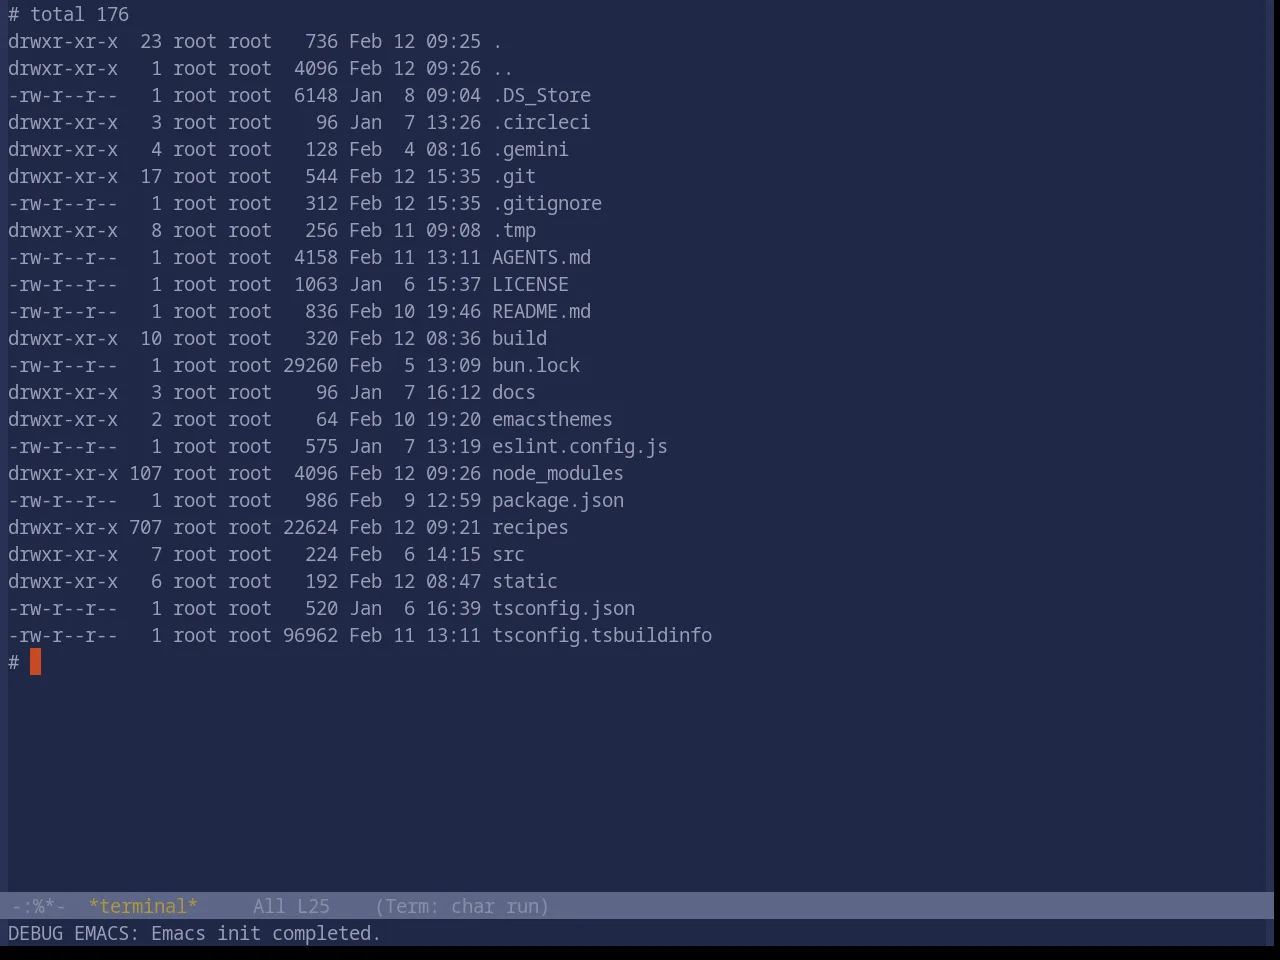Select the .circleci directory entry
Viewport: 1280px width, 960px height.
[x=541, y=123]
